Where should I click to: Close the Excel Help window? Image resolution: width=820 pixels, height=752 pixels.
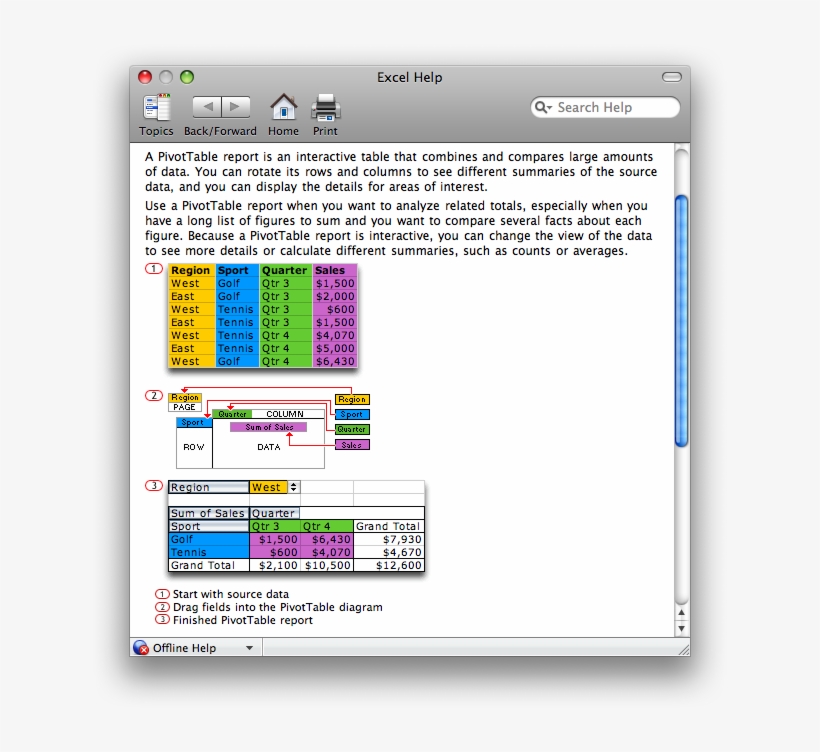coord(145,77)
